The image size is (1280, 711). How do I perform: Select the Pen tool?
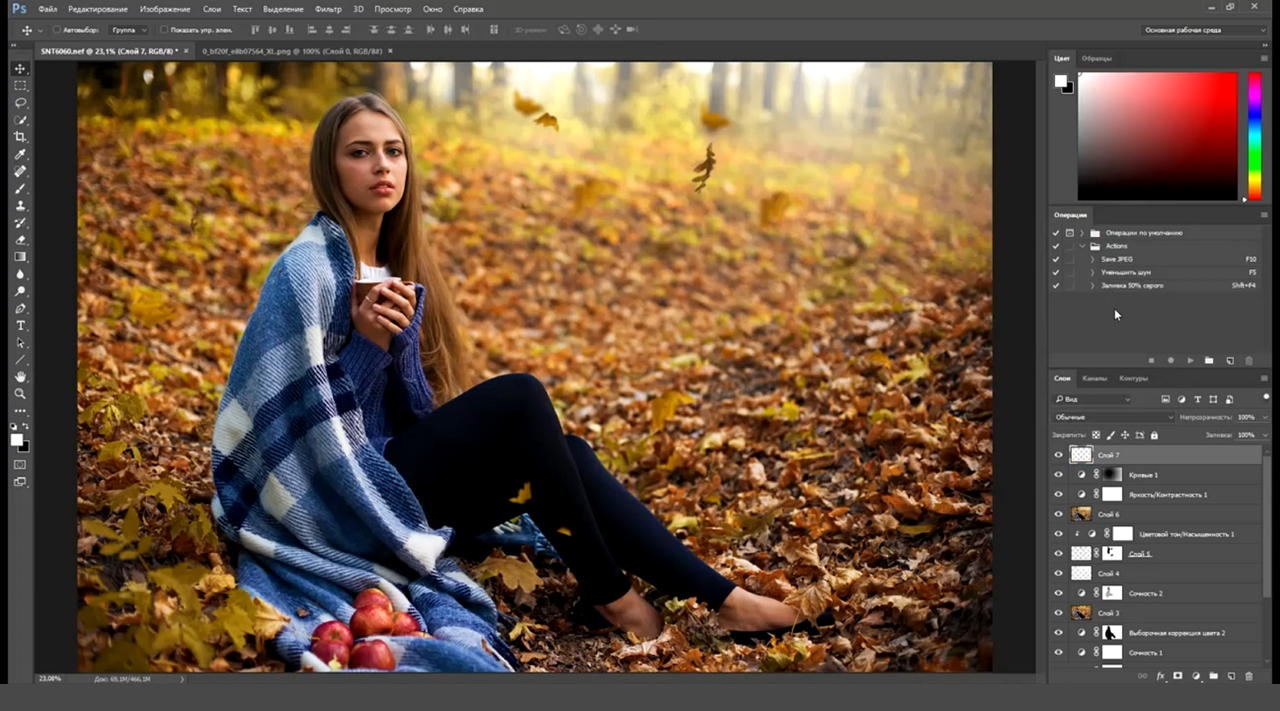[x=20, y=309]
